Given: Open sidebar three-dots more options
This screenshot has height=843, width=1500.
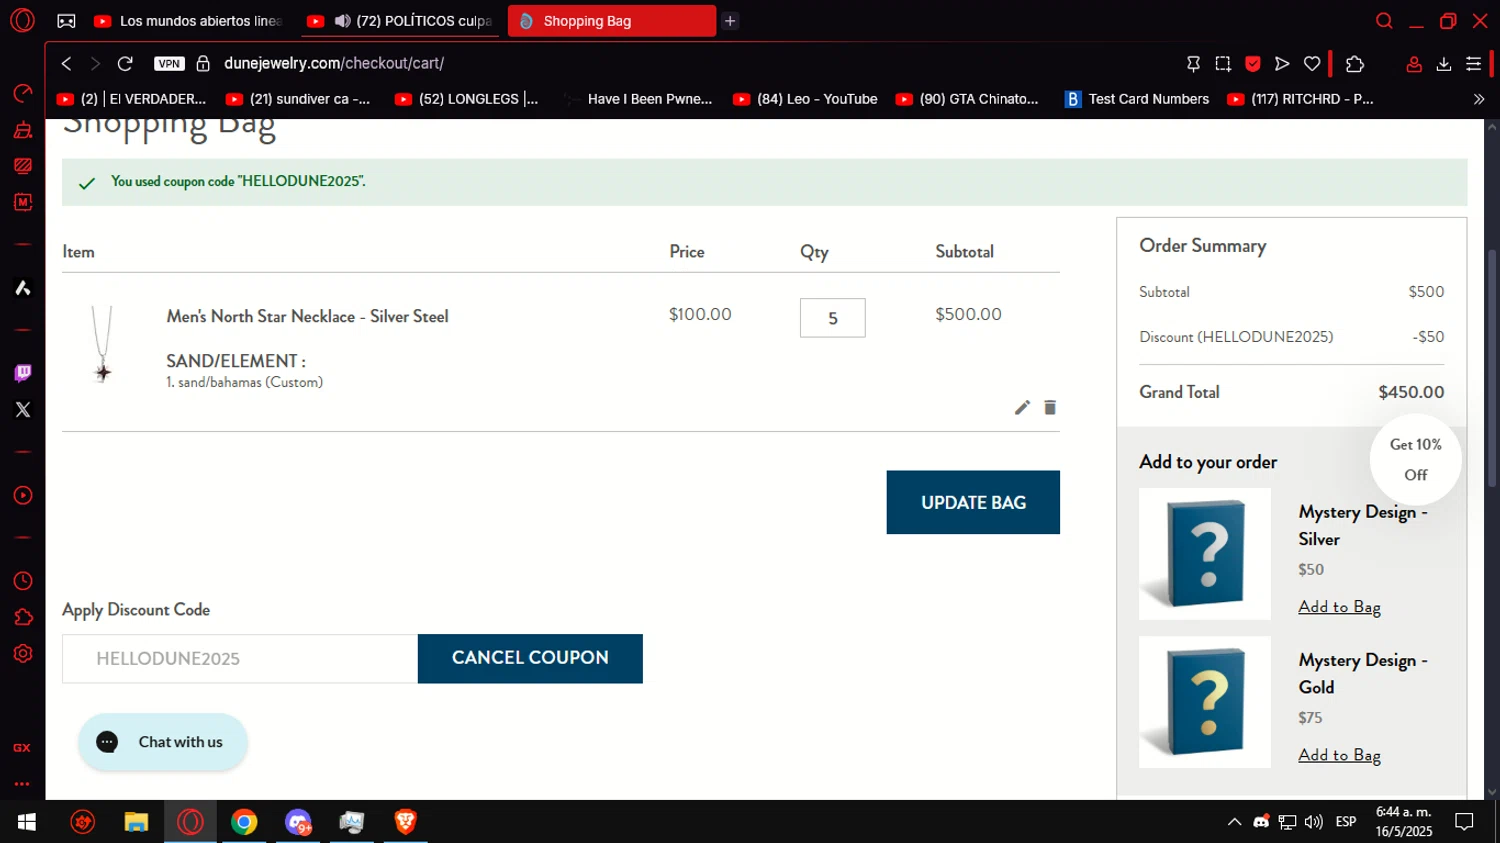Looking at the screenshot, I should coord(22,784).
